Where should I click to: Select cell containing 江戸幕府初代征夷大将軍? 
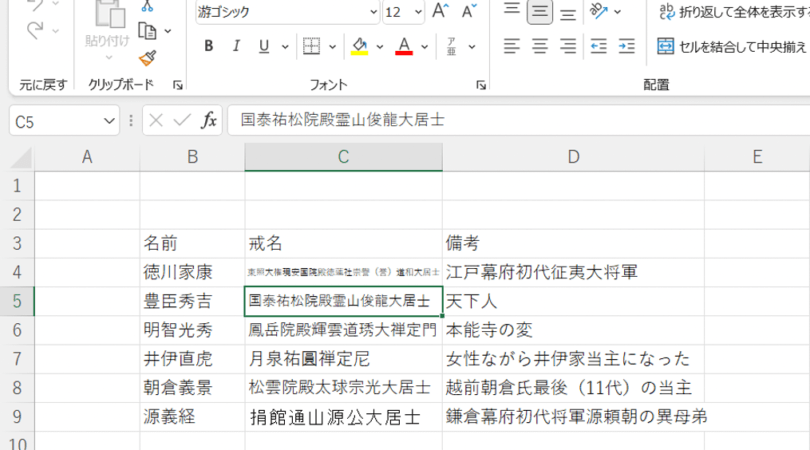coord(573,272)
